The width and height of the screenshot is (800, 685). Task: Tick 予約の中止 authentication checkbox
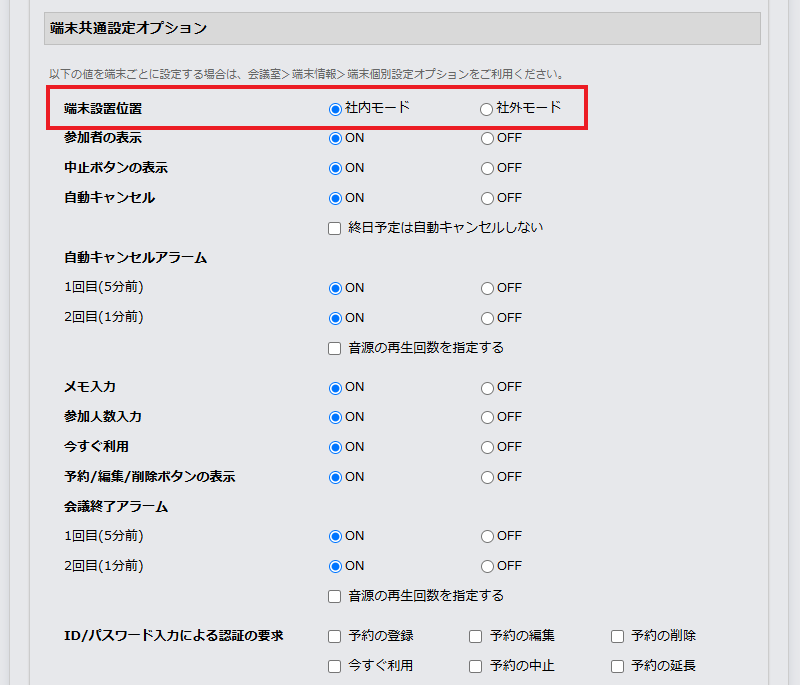pyautogui.click(x=476, y=666)
